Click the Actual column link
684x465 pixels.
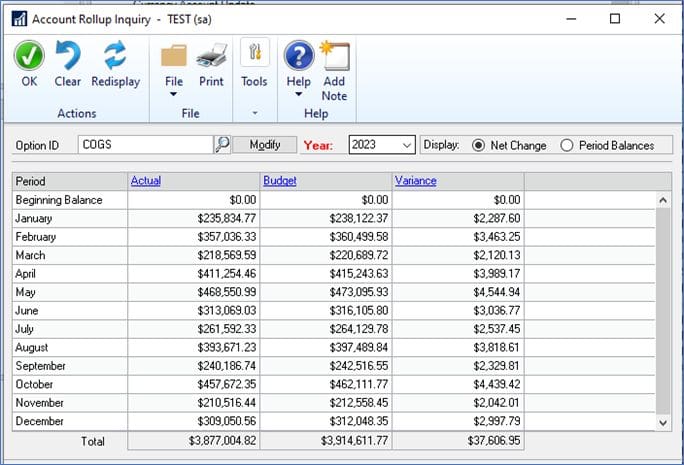point(146,181)
